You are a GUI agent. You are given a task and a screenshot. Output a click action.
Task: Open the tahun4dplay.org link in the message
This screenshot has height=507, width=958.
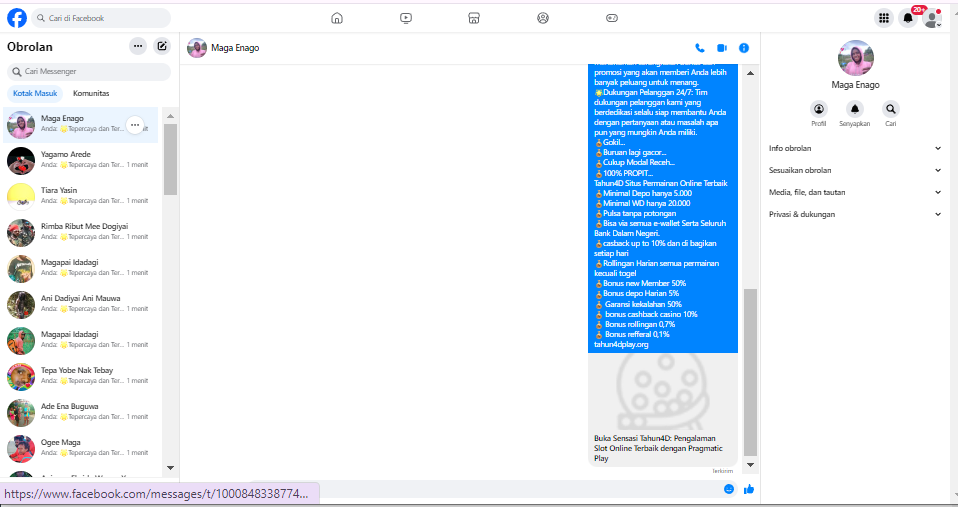[621, 345]
